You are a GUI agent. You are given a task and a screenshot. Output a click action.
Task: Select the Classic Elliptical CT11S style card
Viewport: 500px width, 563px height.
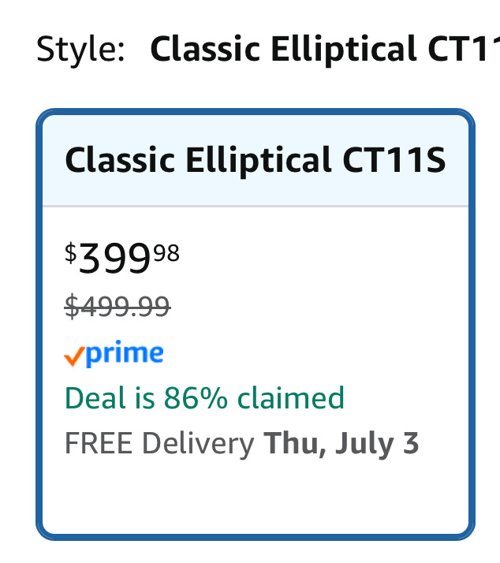(x=255, y=324)
